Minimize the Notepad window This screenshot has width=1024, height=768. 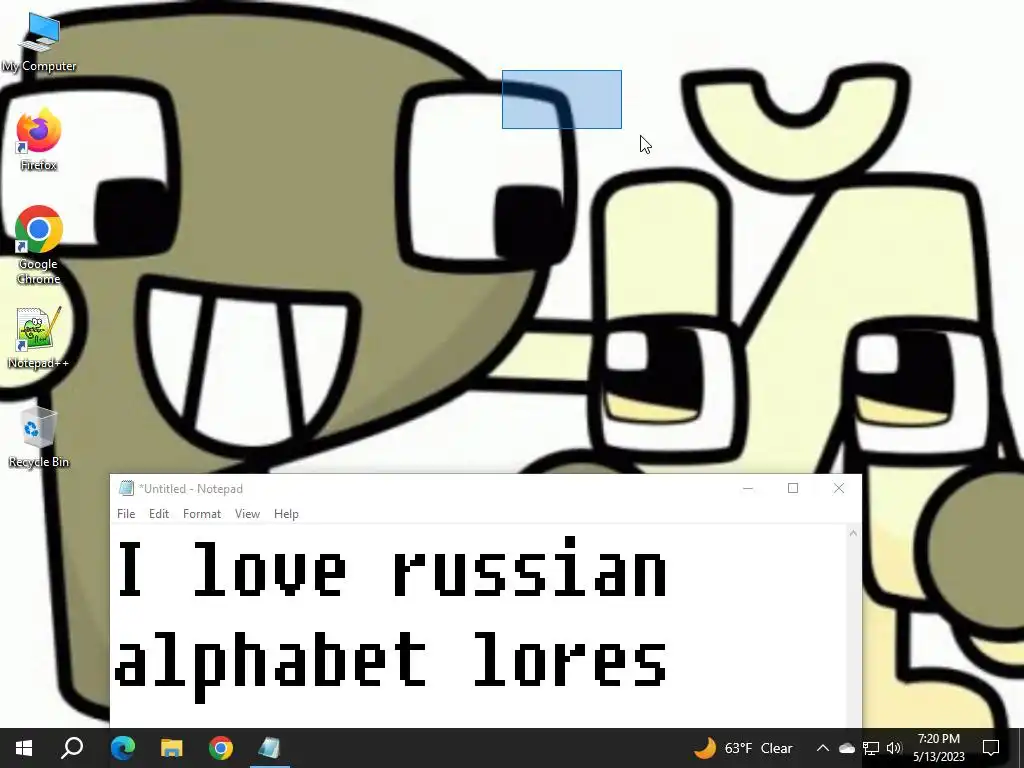pos(748,488)
